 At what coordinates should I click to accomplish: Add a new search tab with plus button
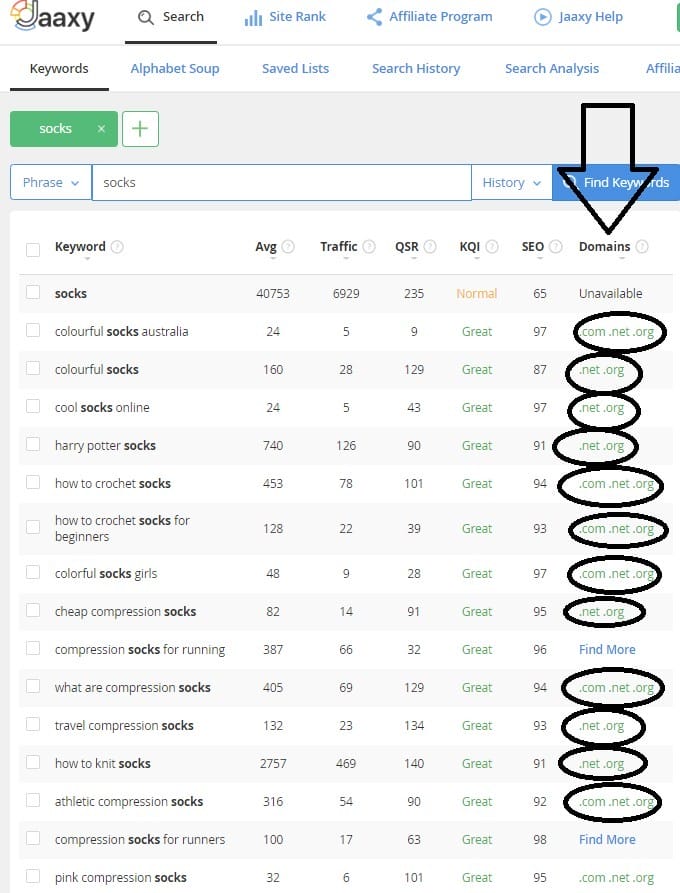(x=140, y=129)
